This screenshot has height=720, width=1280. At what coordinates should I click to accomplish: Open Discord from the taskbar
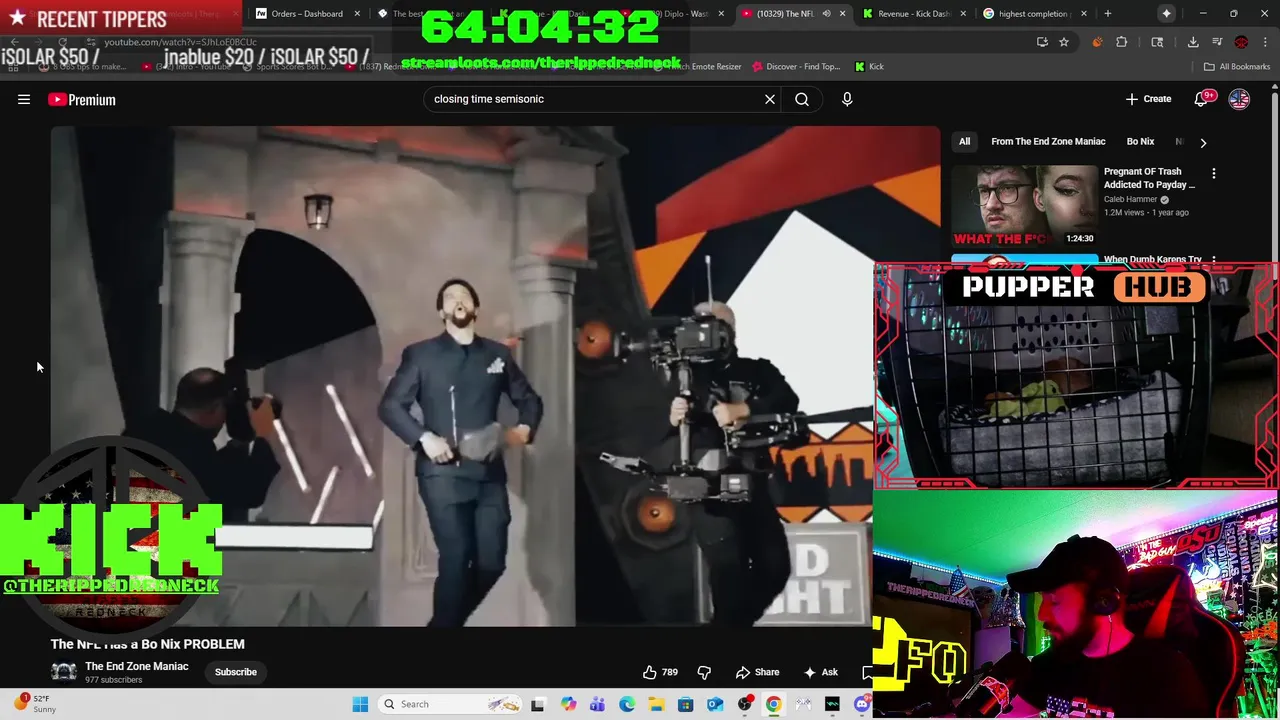tap(862, 704)
